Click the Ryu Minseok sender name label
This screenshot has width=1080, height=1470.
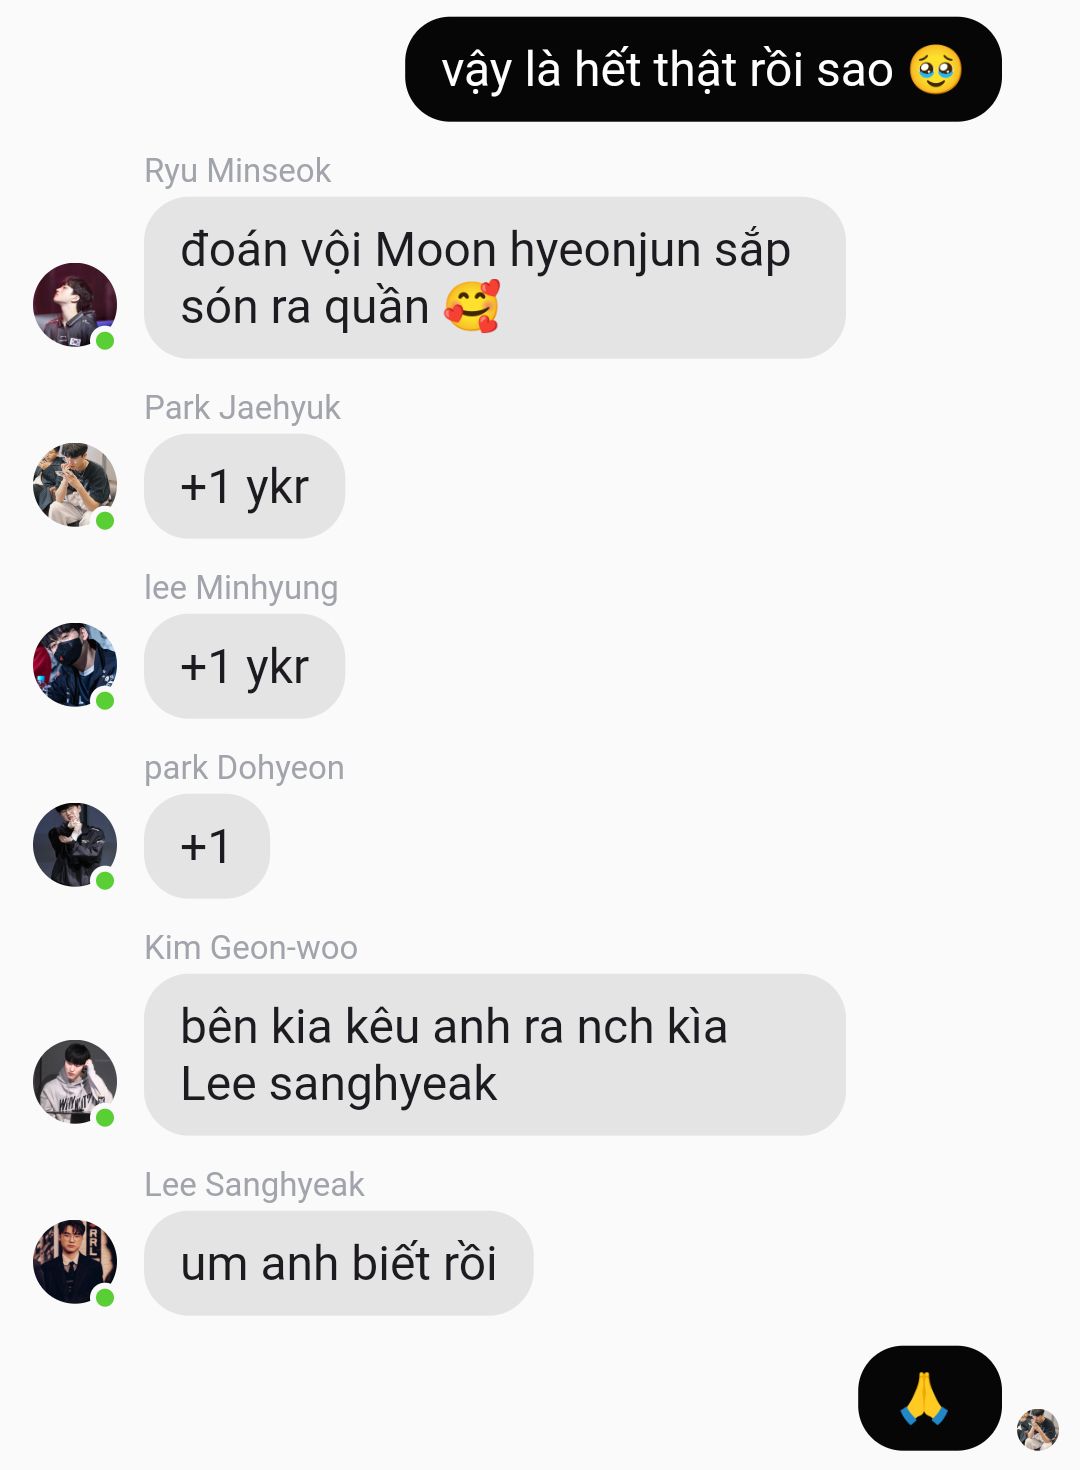tap(238, 171)
